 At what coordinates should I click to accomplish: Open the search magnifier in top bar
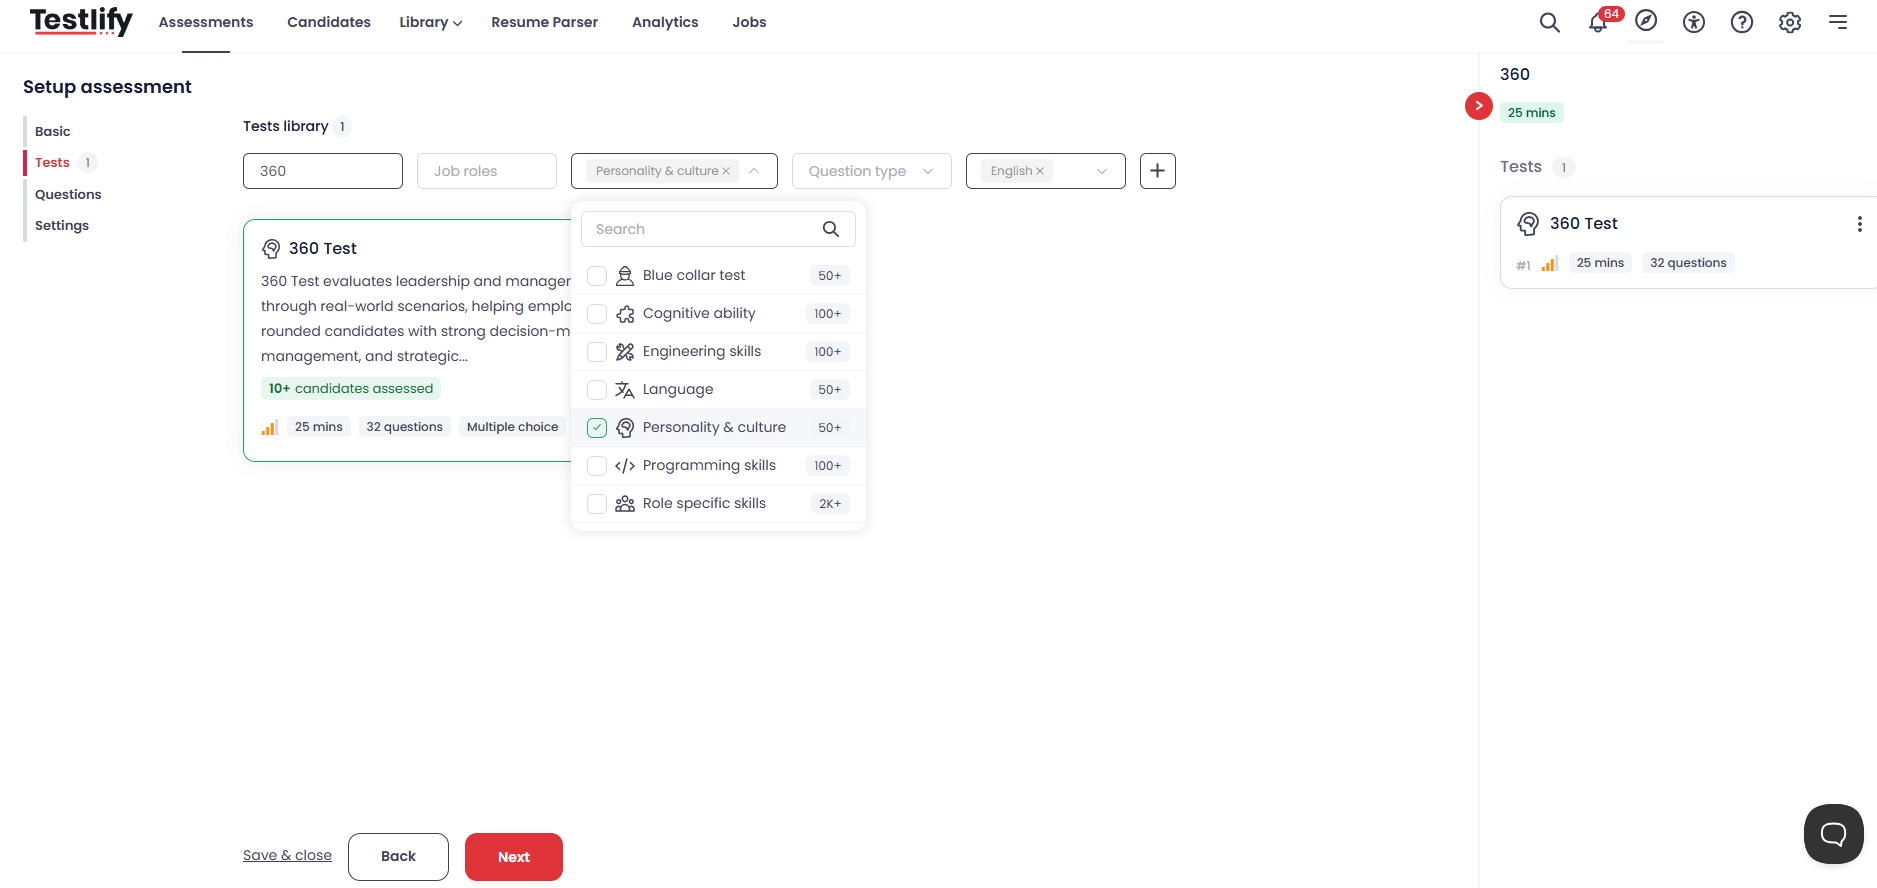coord(1549,22)
